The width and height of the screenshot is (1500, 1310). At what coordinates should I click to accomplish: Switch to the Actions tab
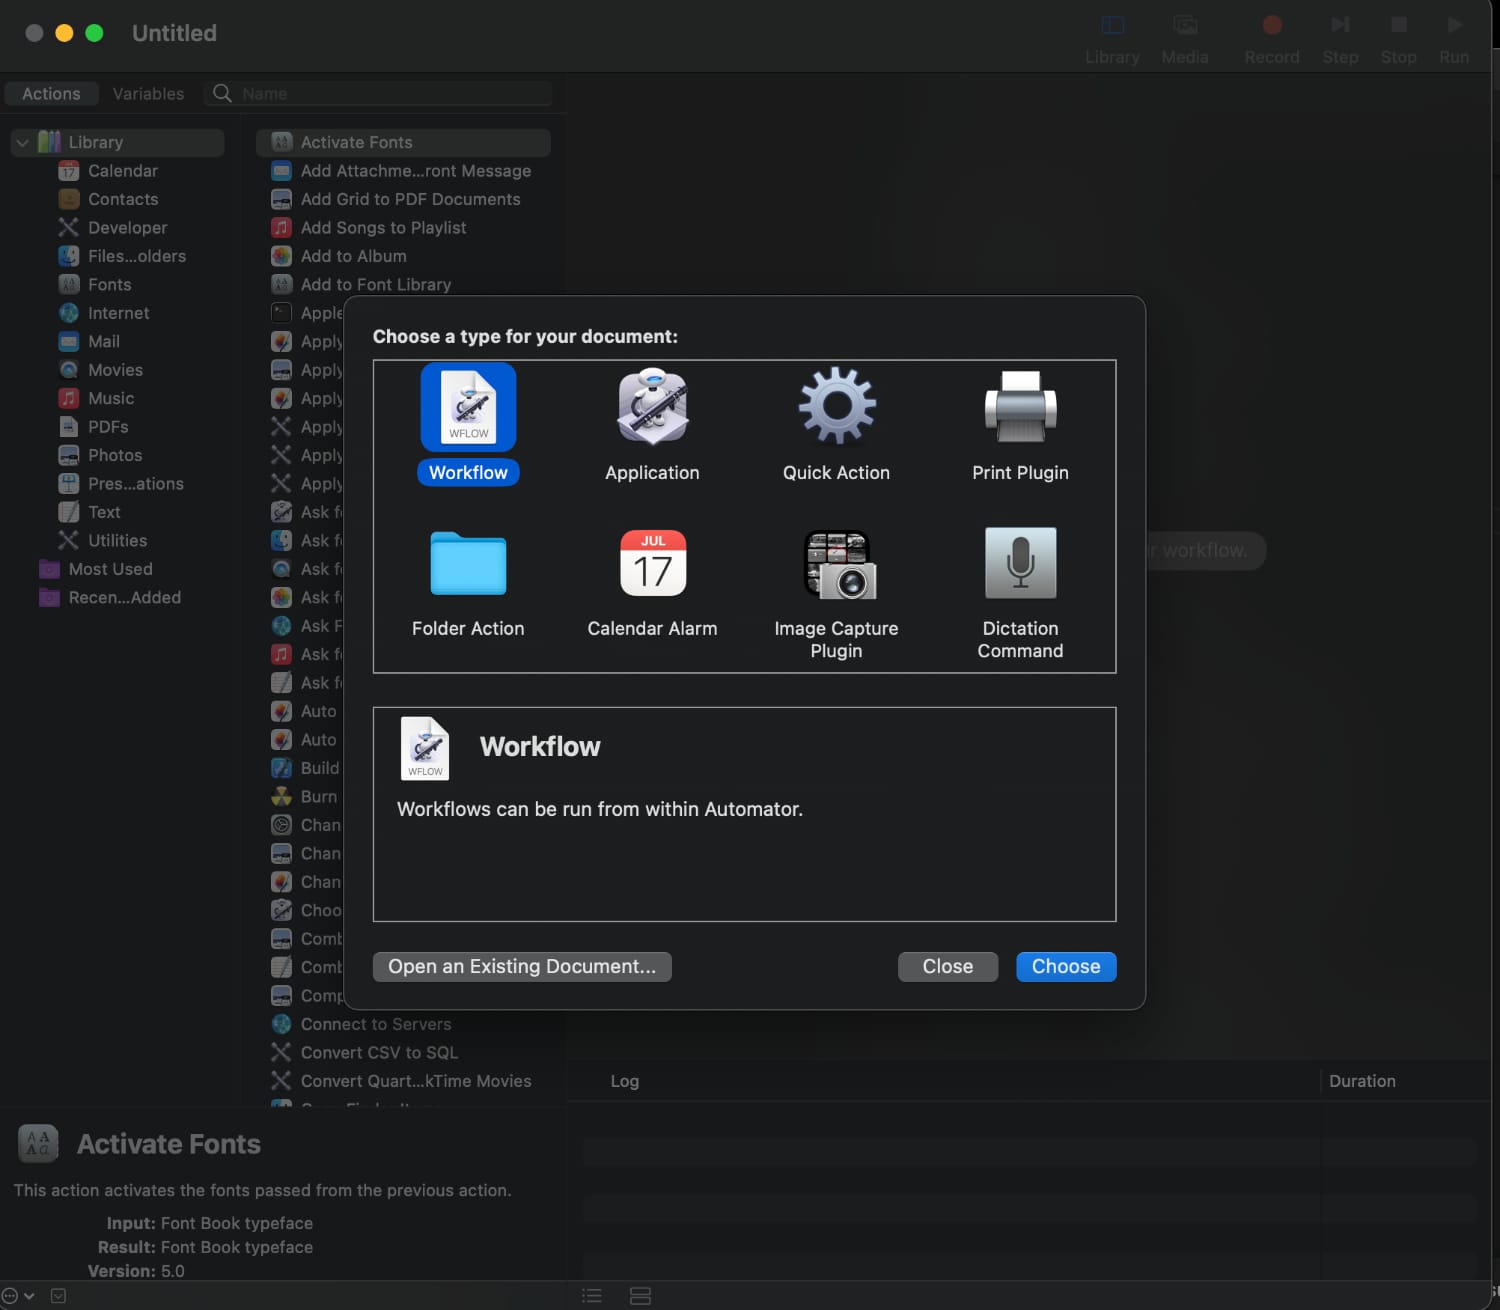(x=51, y=93)
